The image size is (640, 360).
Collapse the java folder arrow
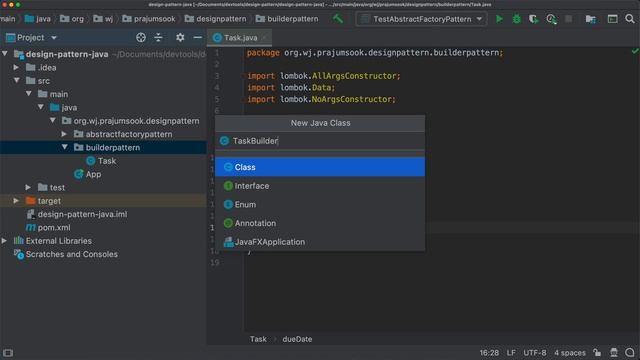(41, 107)
